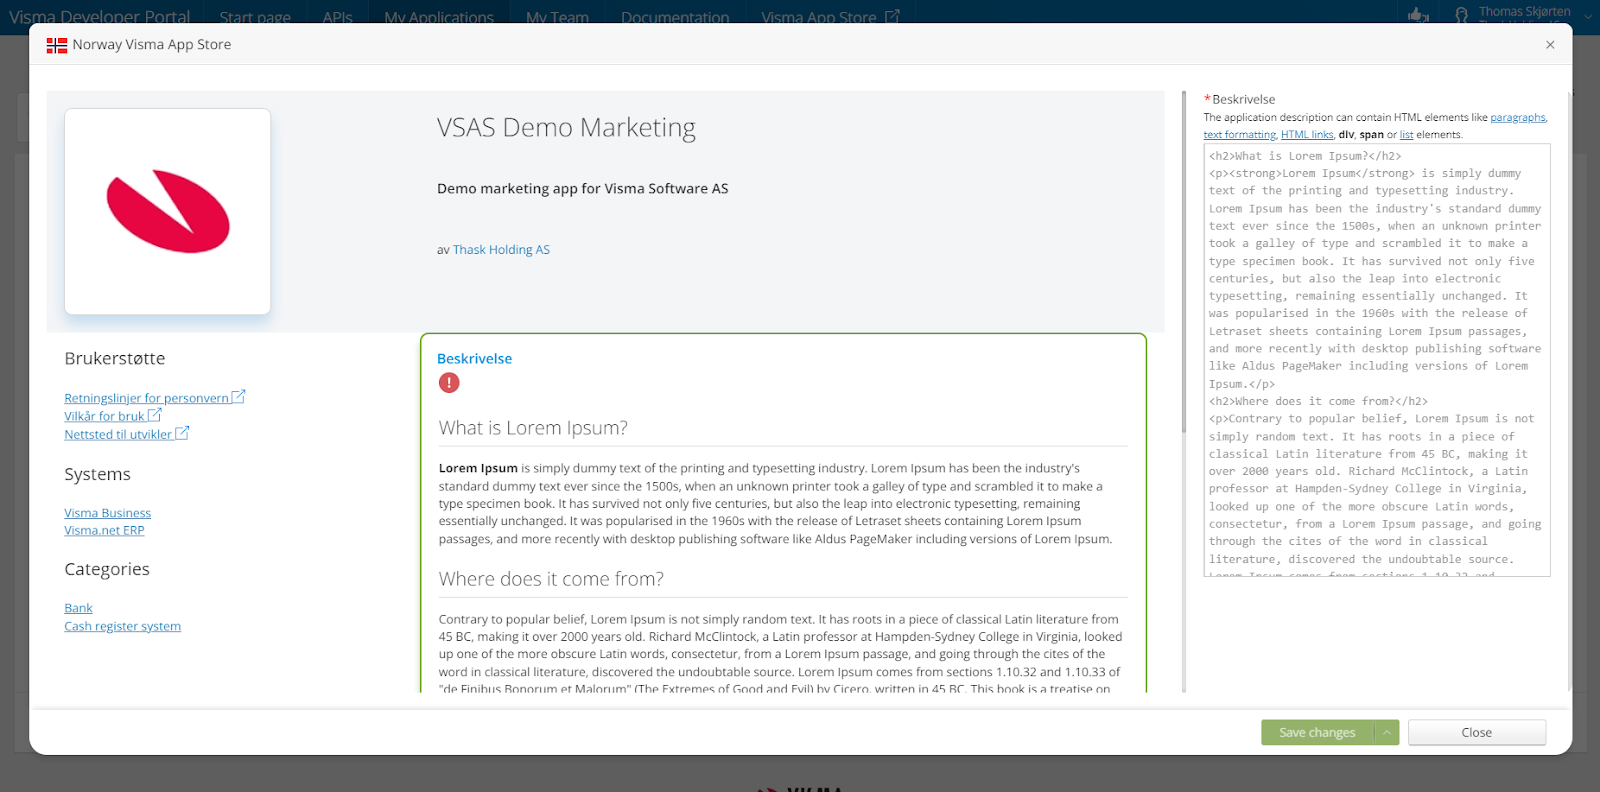Click the thumbs-up feedback icon in top bar

[x=1419, y=15]
